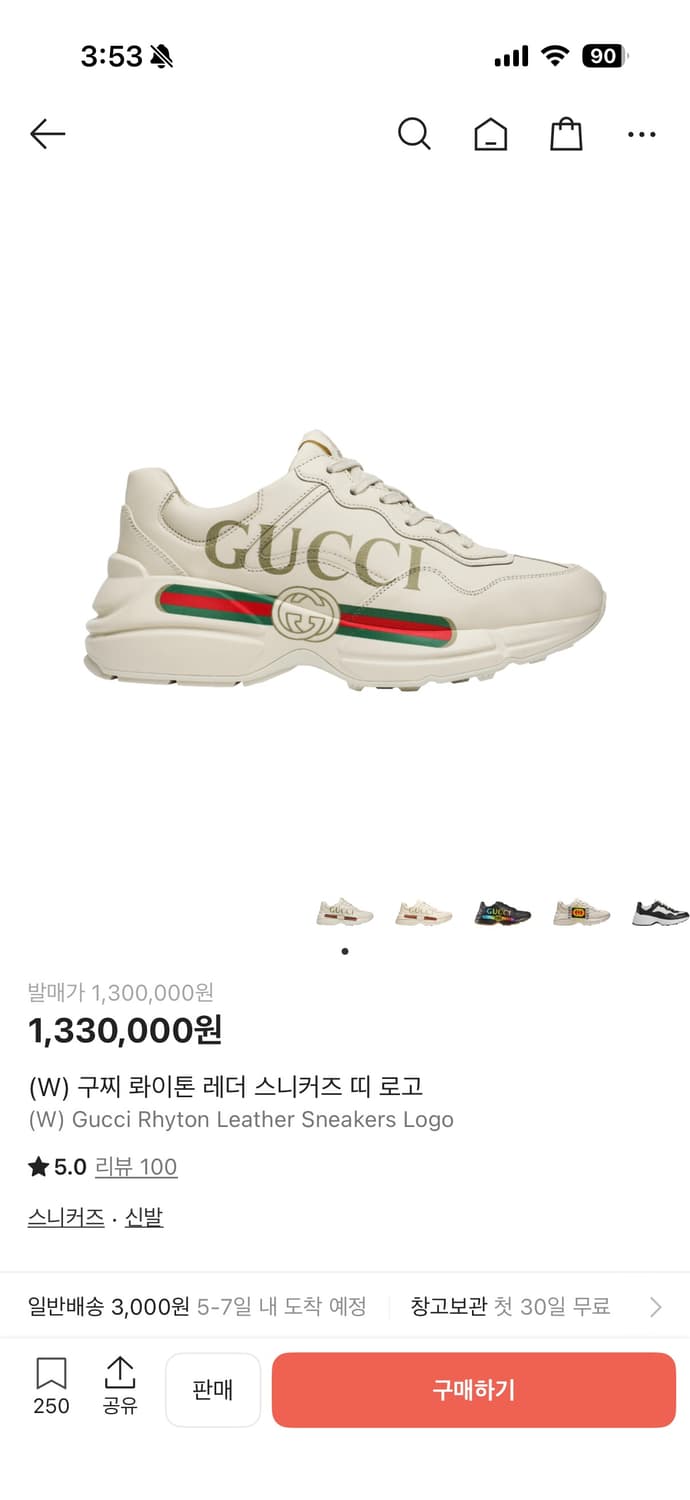
Task: Select the black and white sneaker thumbnail
Action: click(x=660, y=912)
